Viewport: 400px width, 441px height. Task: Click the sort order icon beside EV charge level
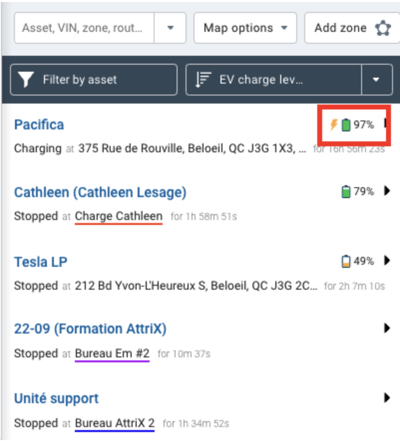(x=203, y=80)
